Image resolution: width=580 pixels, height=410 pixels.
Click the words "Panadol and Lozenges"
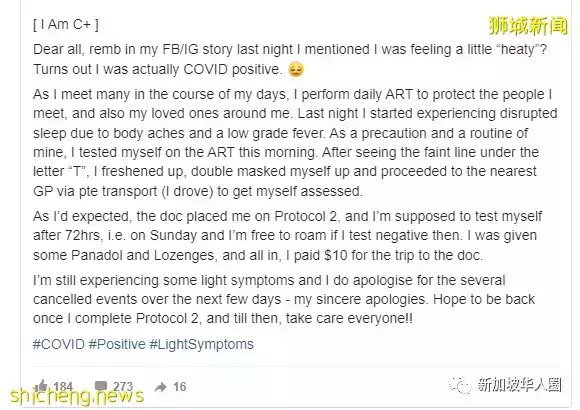[x=142, y=255]
